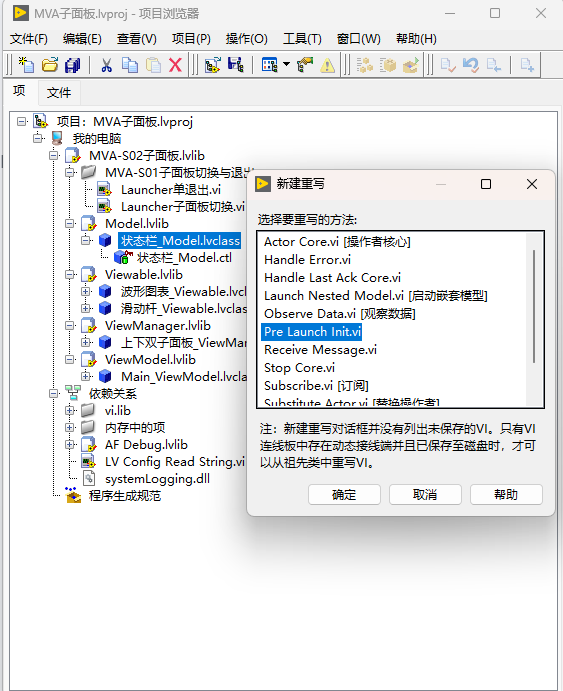This screenshot has width=563, height=691.
Task: Collapse the MVA-S02子面板.lvlib library node
Action: [54, 155]
